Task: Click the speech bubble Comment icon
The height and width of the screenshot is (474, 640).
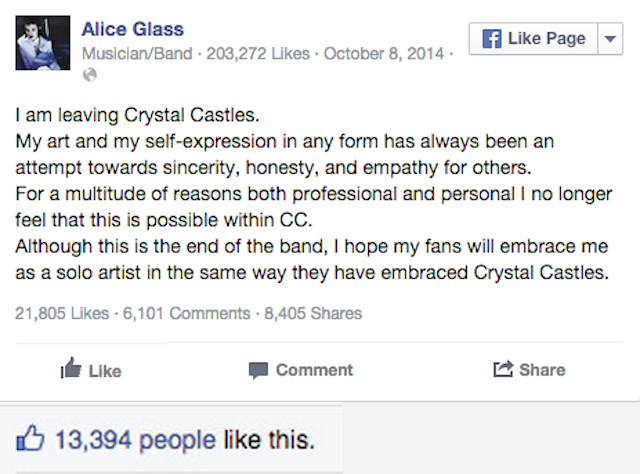Action: (258, 370)
